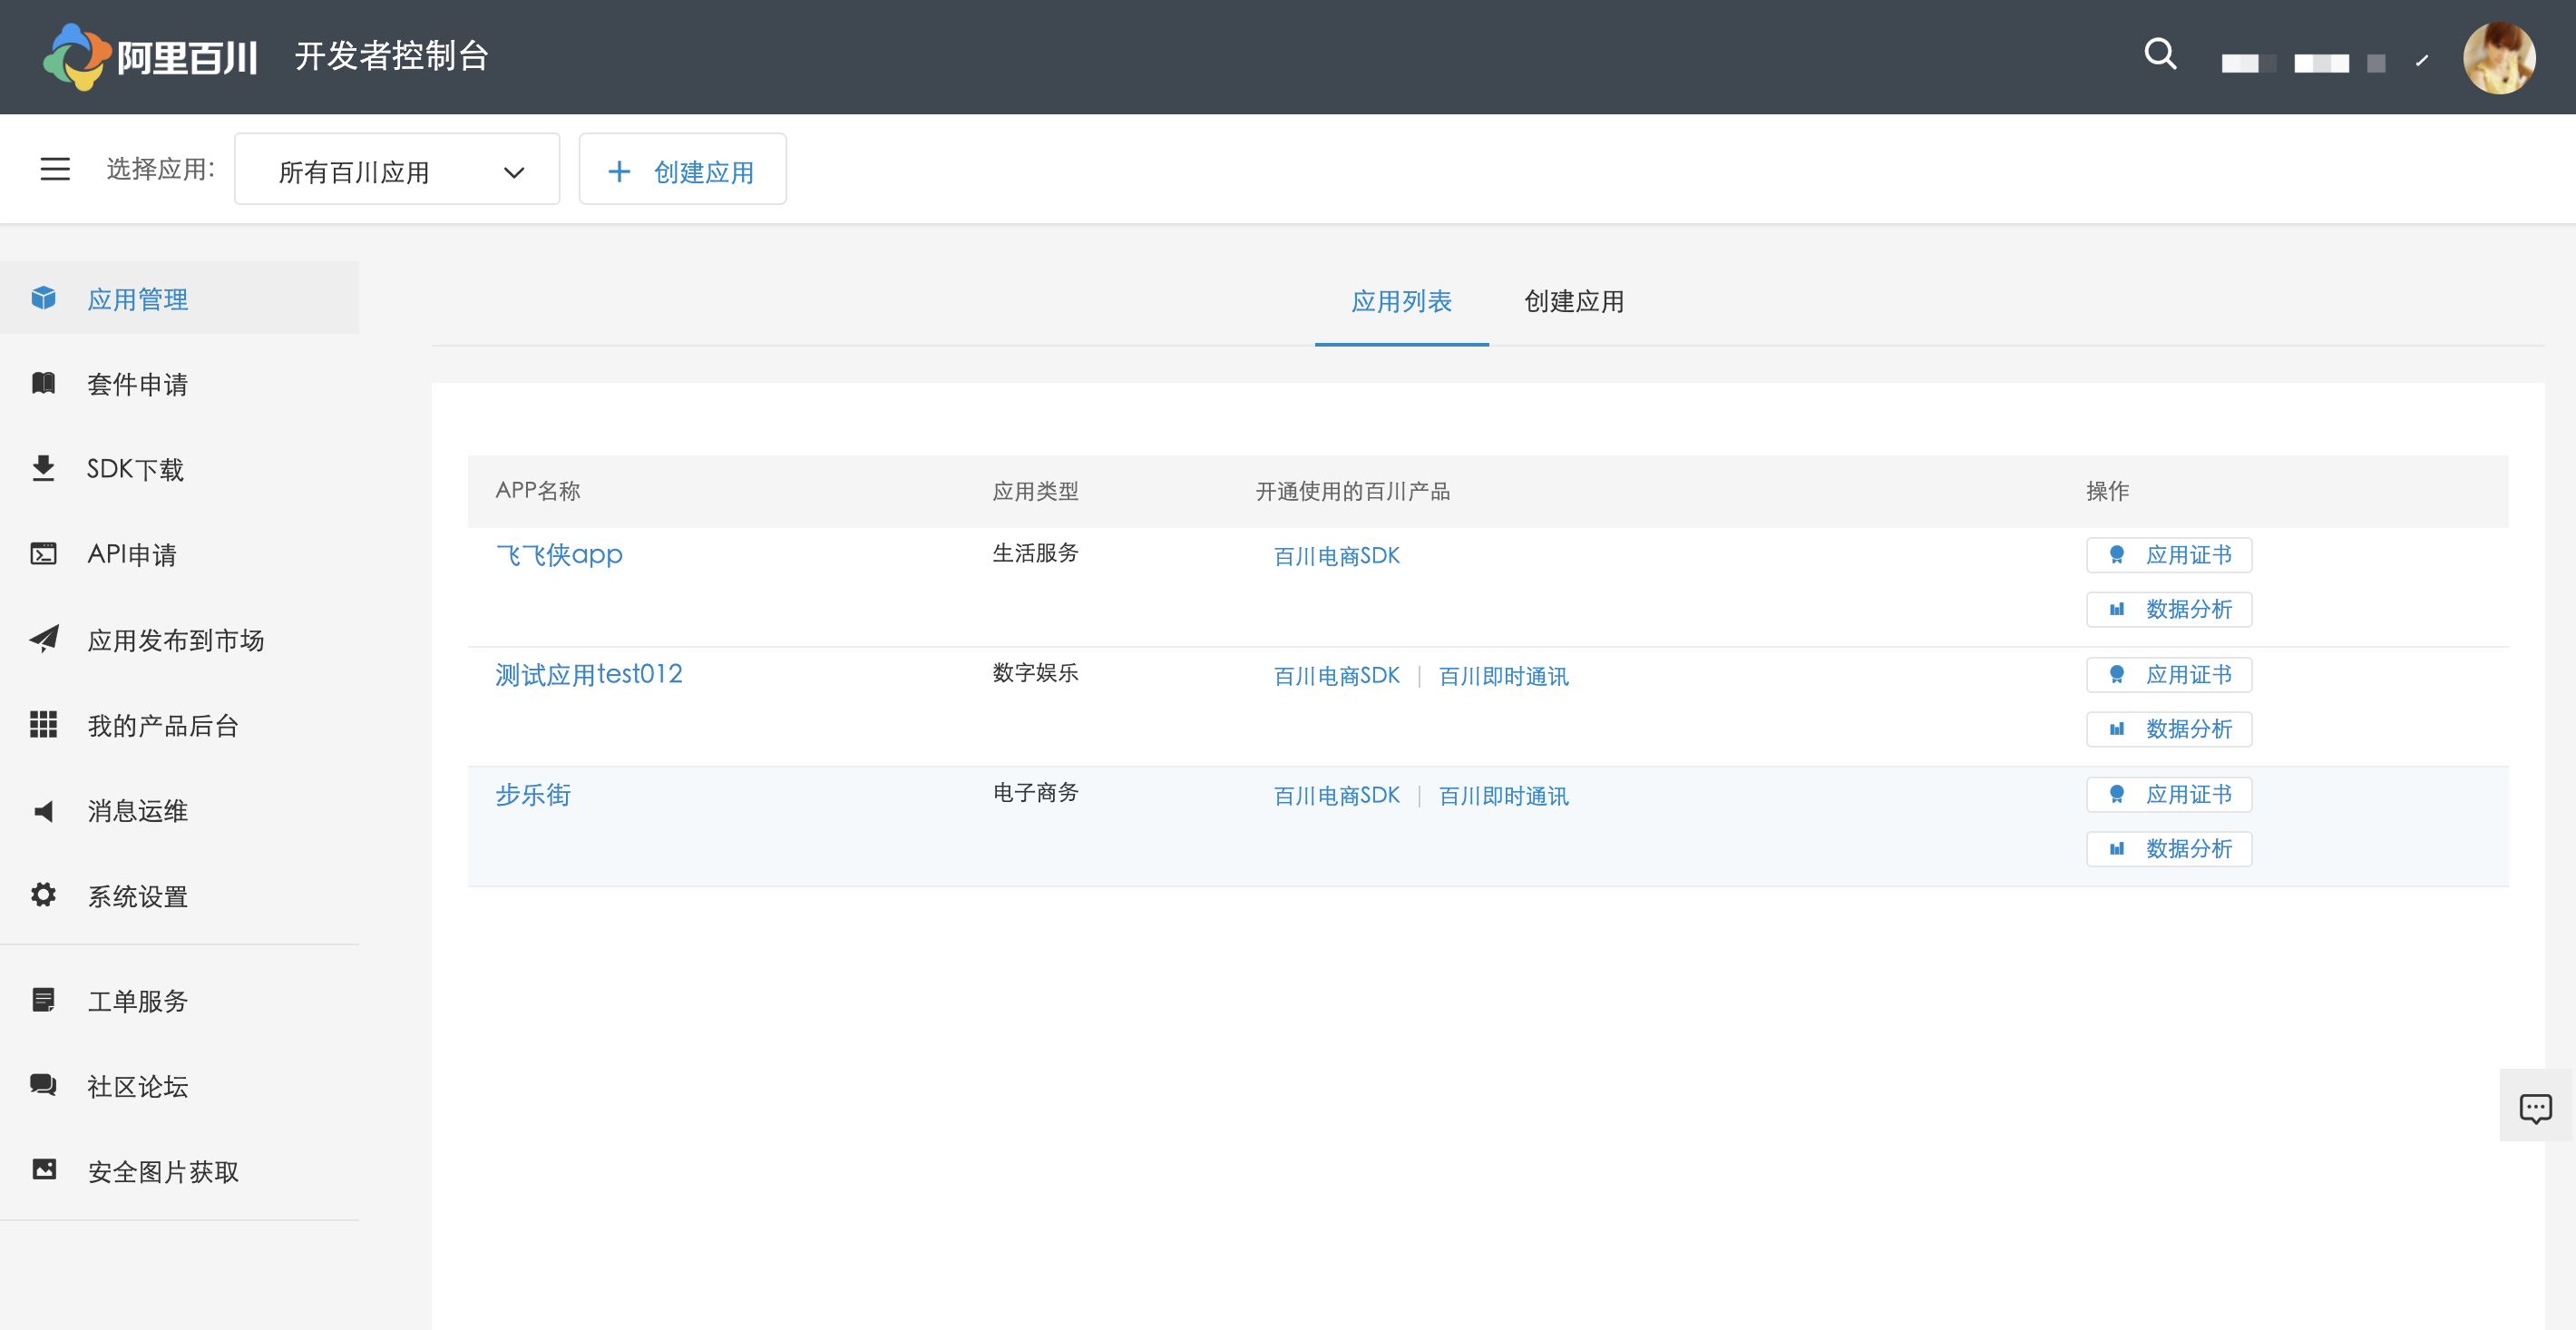The height and width of the screenshot is (1330, 2576).
Task: Click the 开发者控制台 header title
Action: point(392,56)
